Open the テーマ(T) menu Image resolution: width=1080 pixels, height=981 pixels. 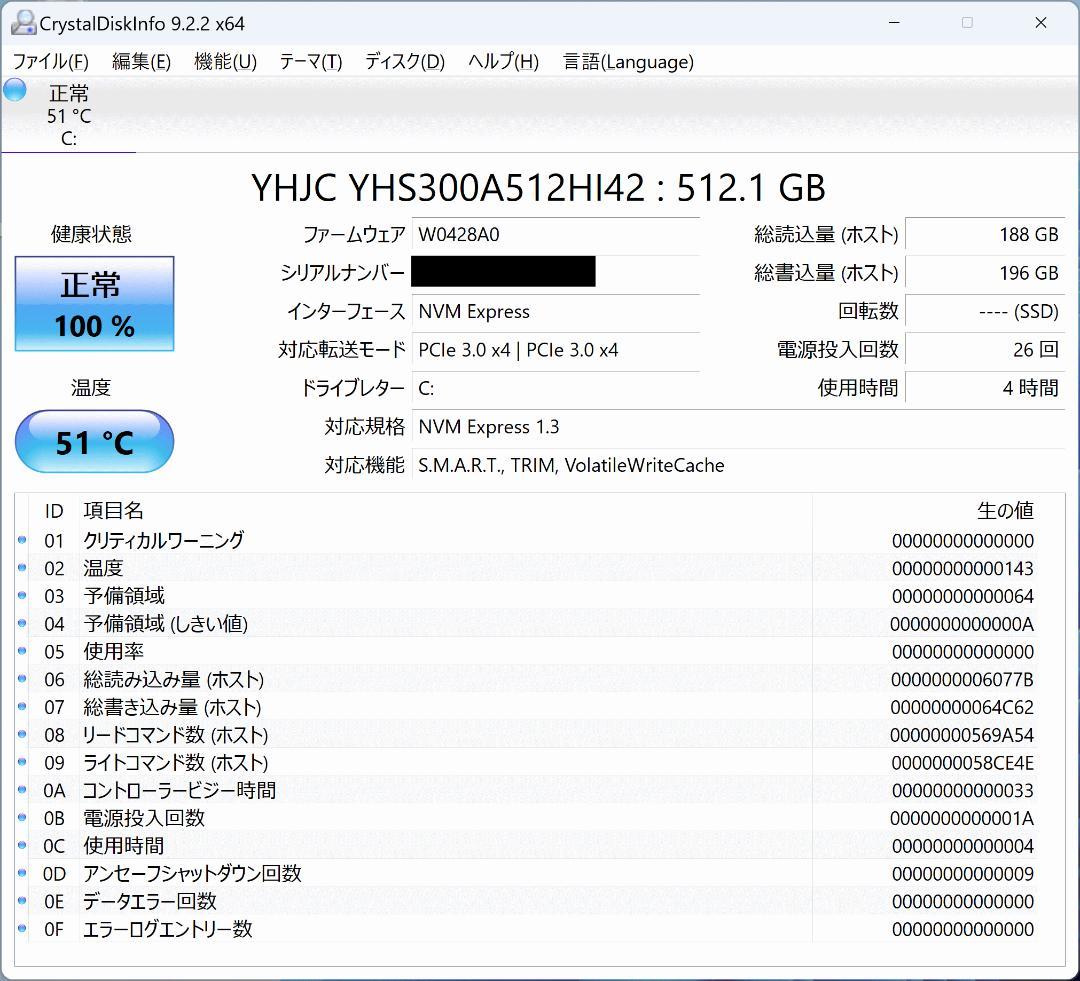pos(310,61)
